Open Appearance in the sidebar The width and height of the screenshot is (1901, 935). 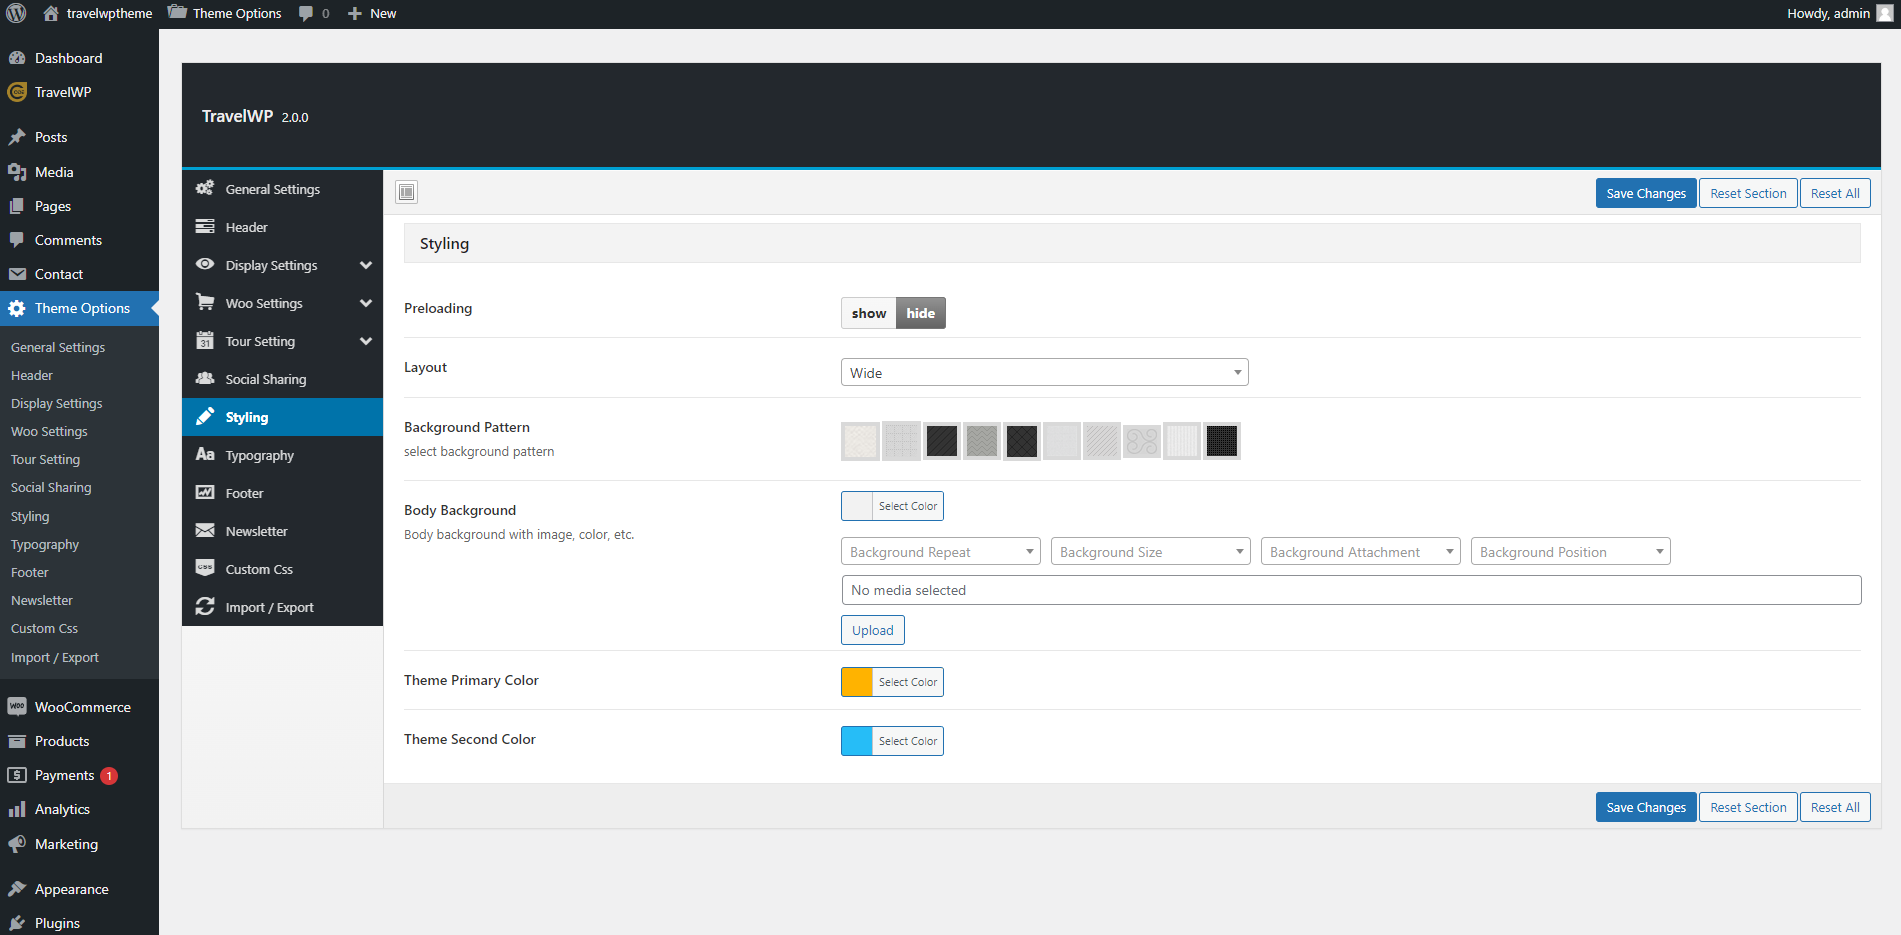[79, 889]
